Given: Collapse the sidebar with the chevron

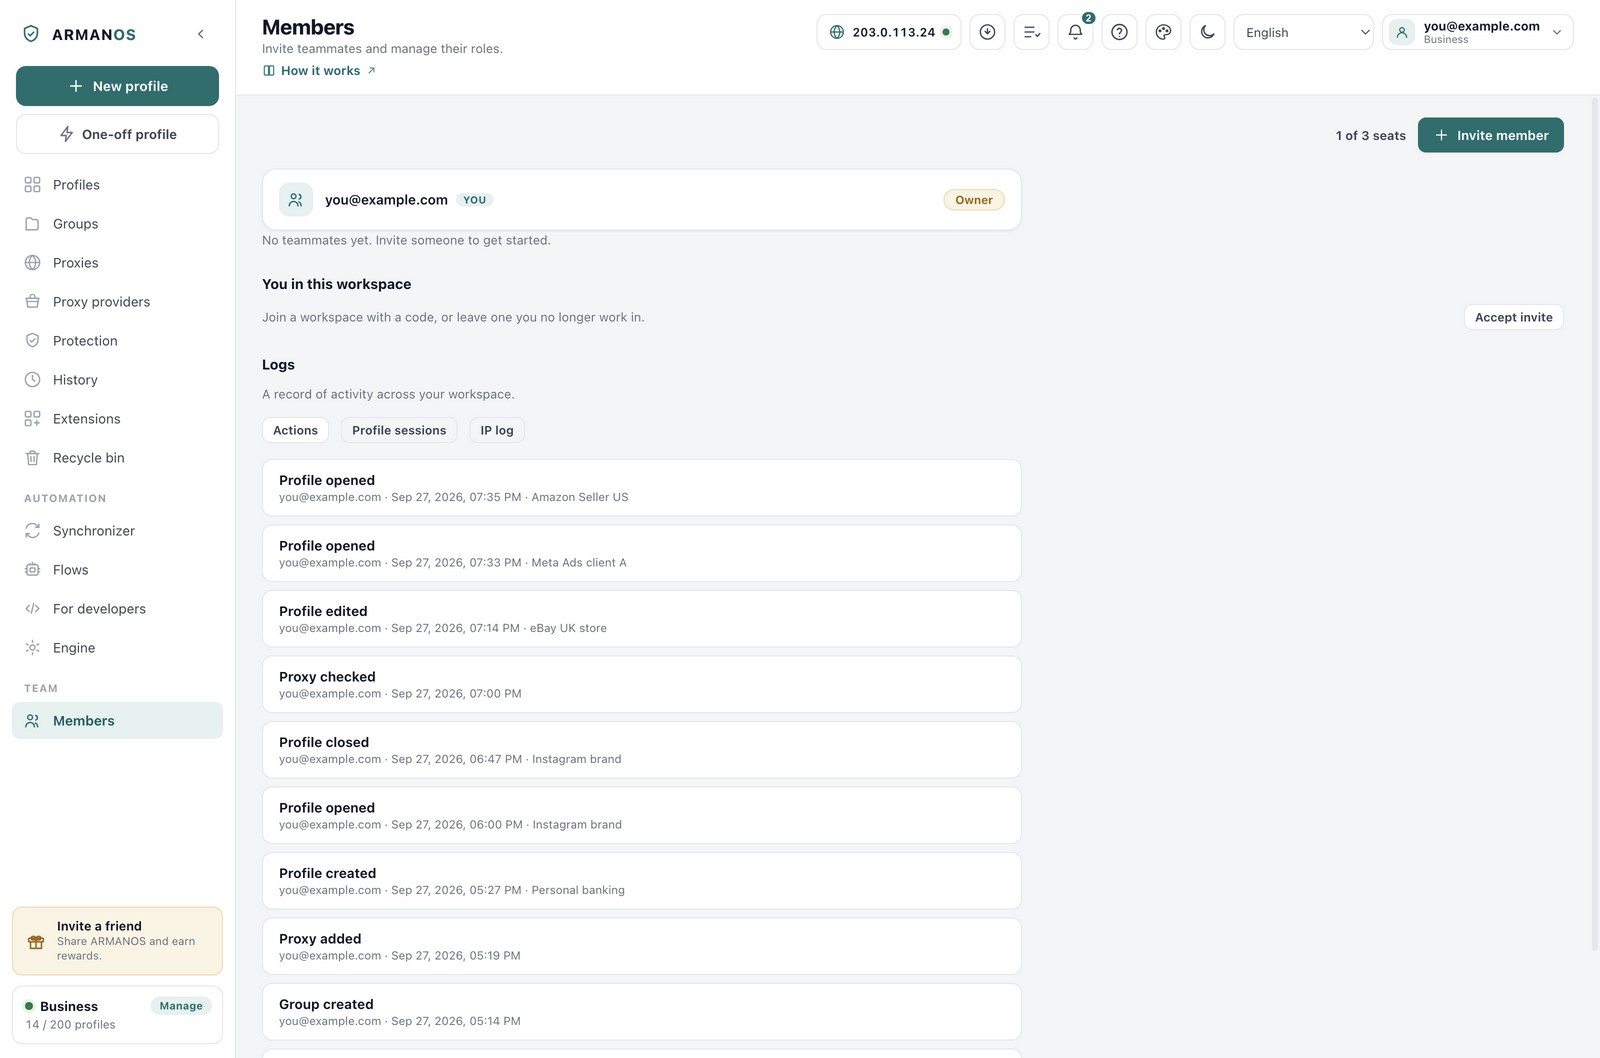Looking at the screenshot, I should click(201, 34).
